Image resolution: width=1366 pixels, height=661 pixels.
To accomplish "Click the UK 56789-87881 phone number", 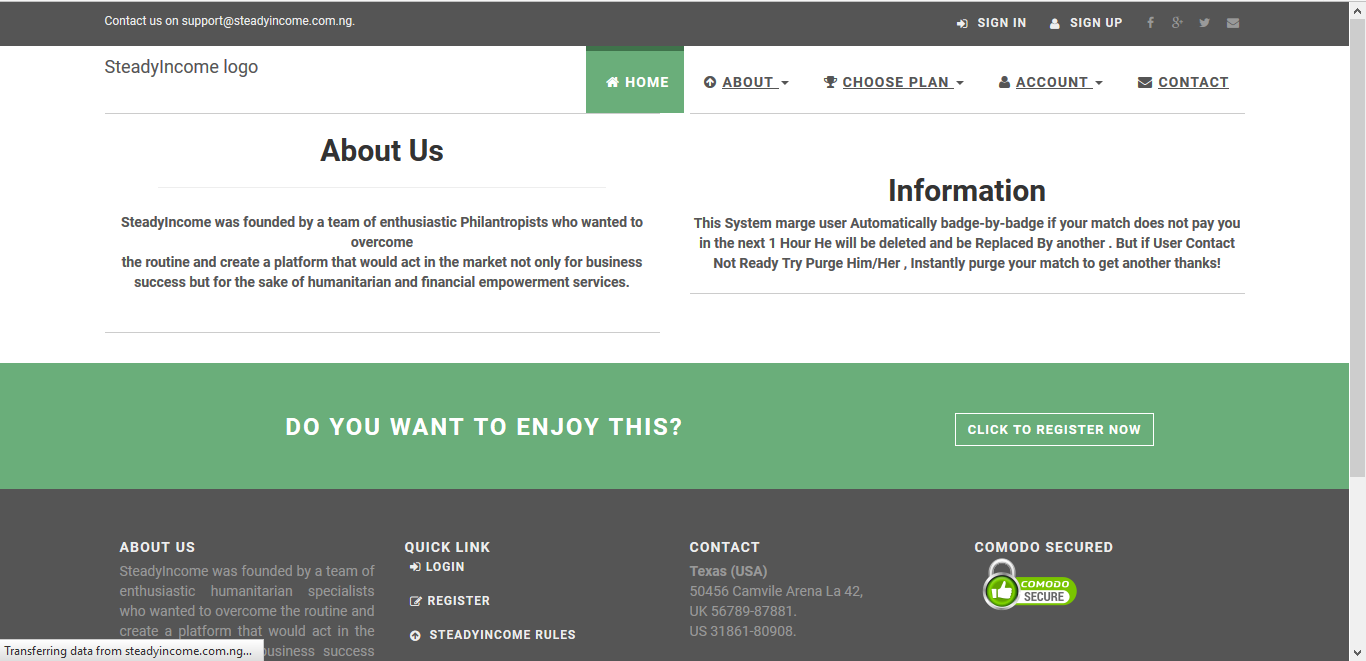I will click(x=743, y=611).
